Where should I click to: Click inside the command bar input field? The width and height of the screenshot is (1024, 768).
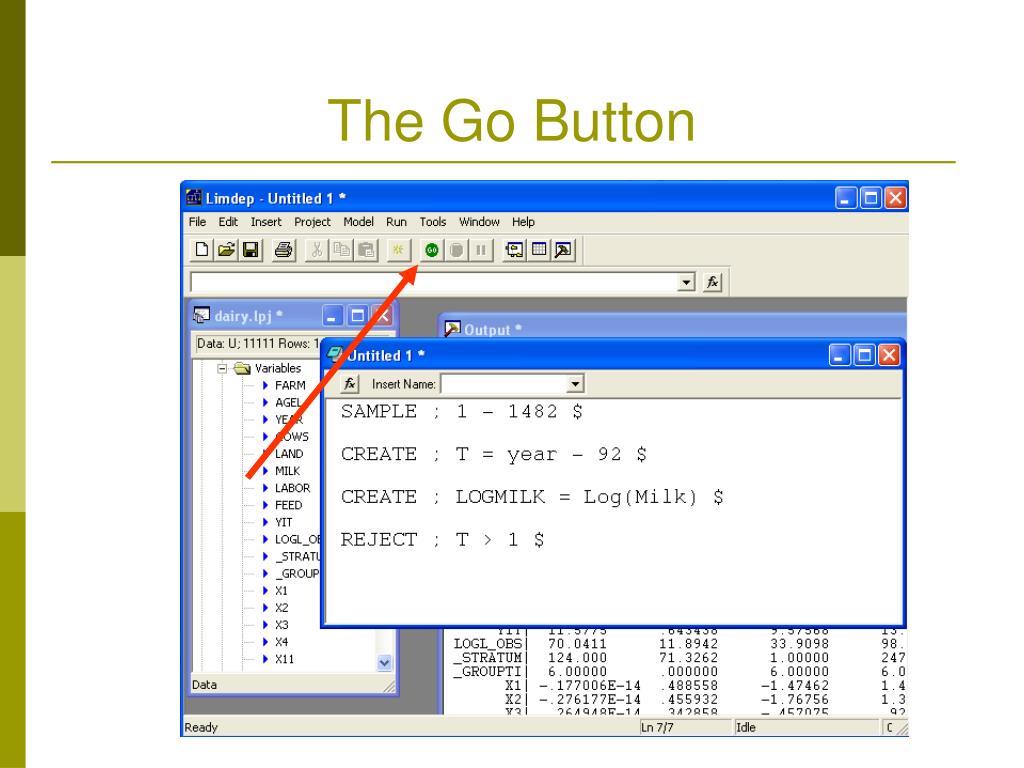434,283
